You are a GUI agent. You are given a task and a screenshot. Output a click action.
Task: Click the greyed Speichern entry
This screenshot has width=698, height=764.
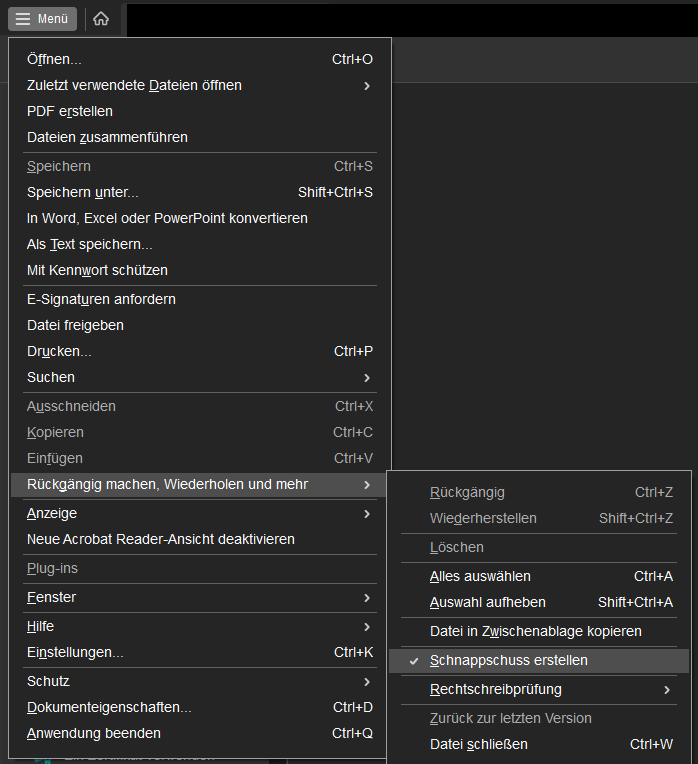[x=200, y=167]
